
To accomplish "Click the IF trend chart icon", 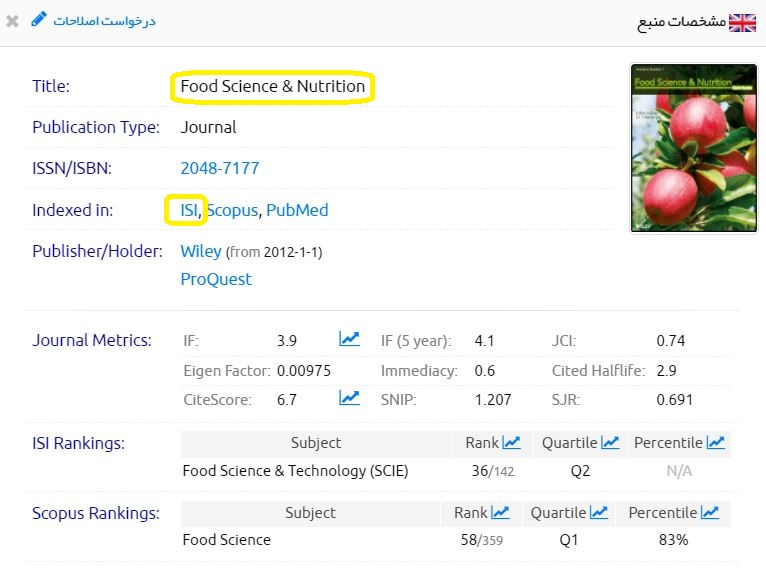I will [x=349, y=339].
